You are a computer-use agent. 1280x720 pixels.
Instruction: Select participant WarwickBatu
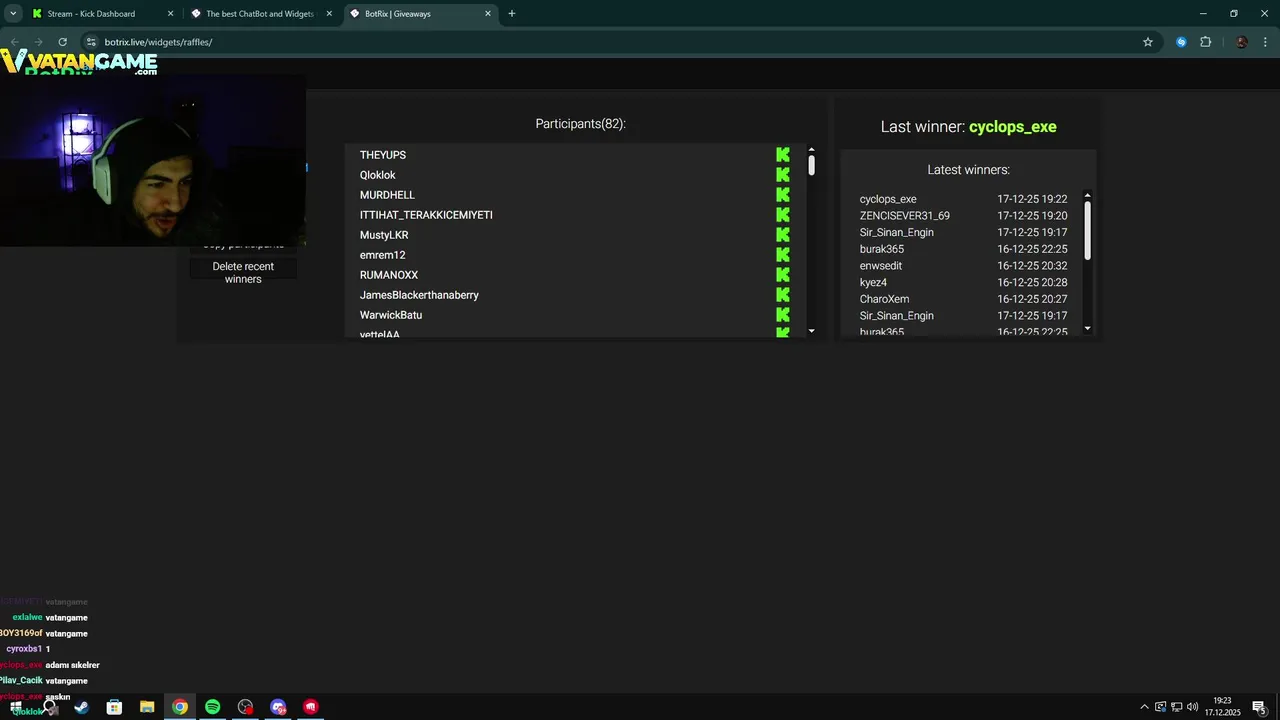pos(391,315)
